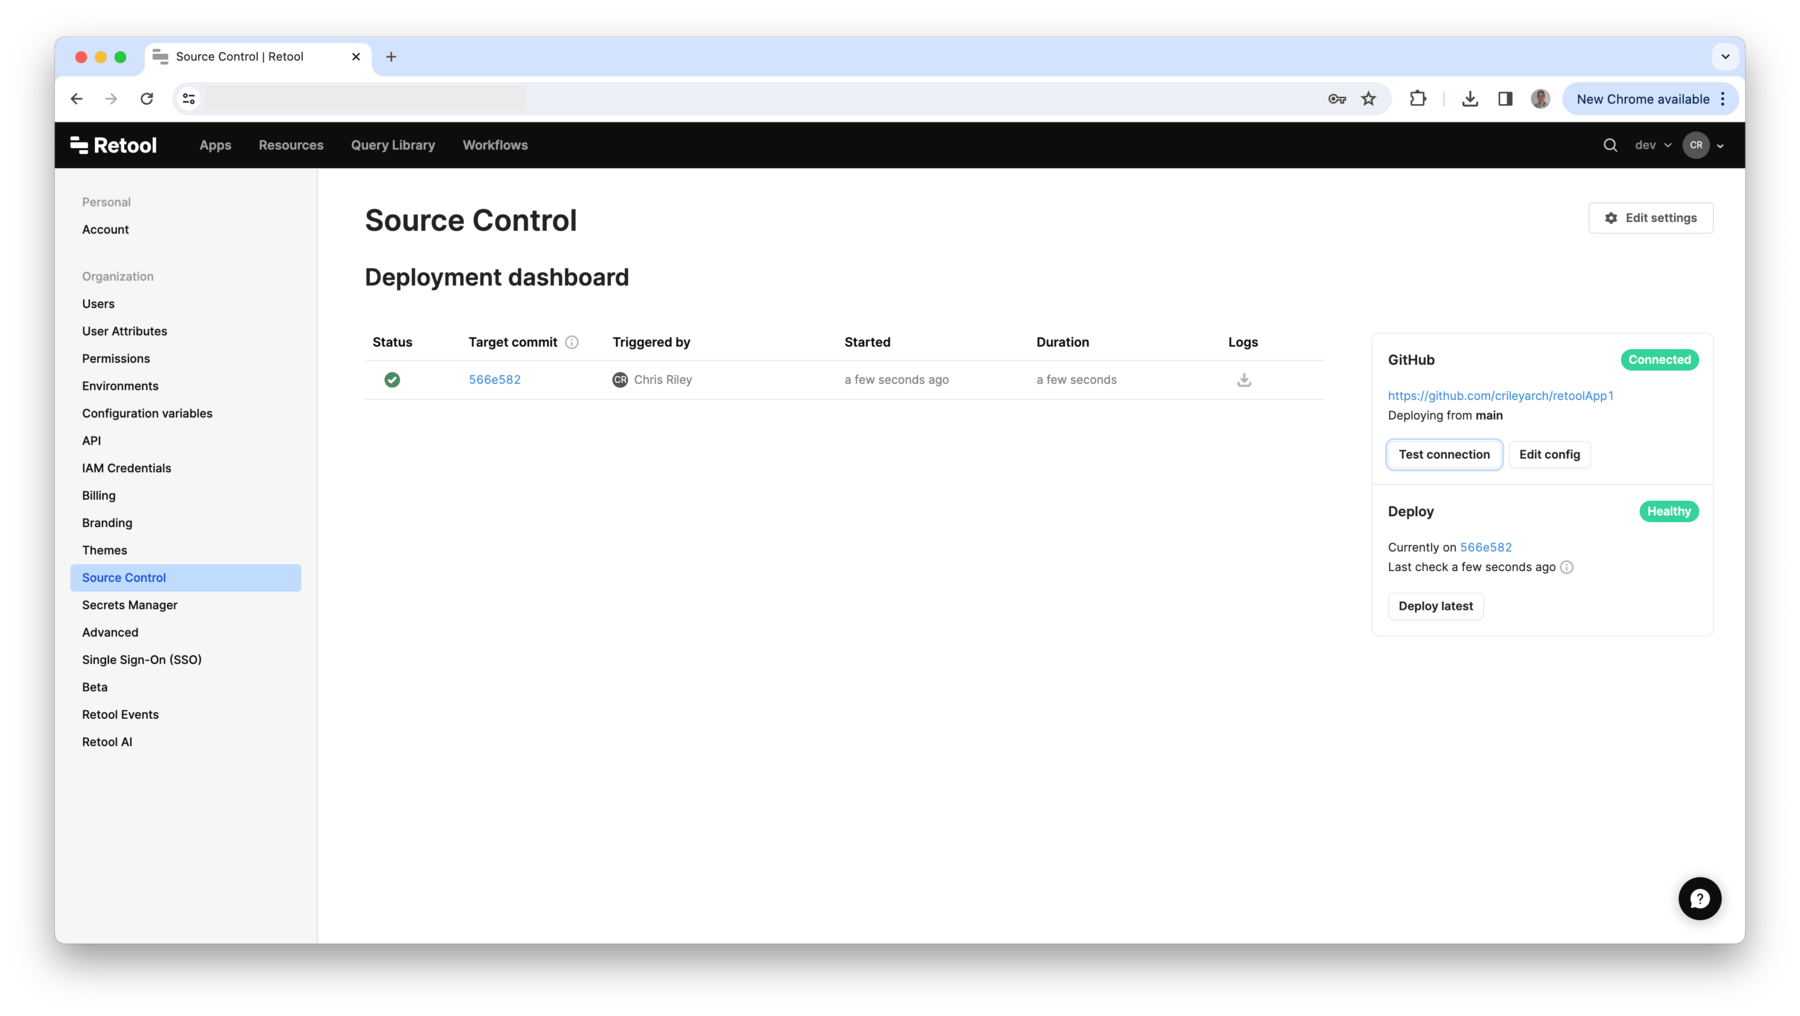1800x1016 pixels.
Task: Click the Retool logo
Action: (x=113, y=145)
